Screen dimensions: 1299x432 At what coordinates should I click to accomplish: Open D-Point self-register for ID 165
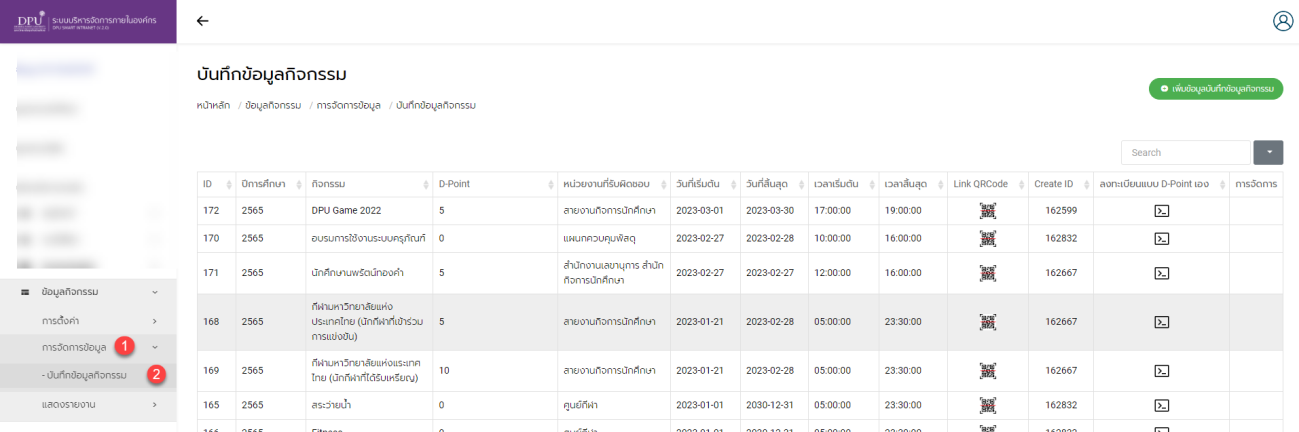click(x=1162, y=405)
